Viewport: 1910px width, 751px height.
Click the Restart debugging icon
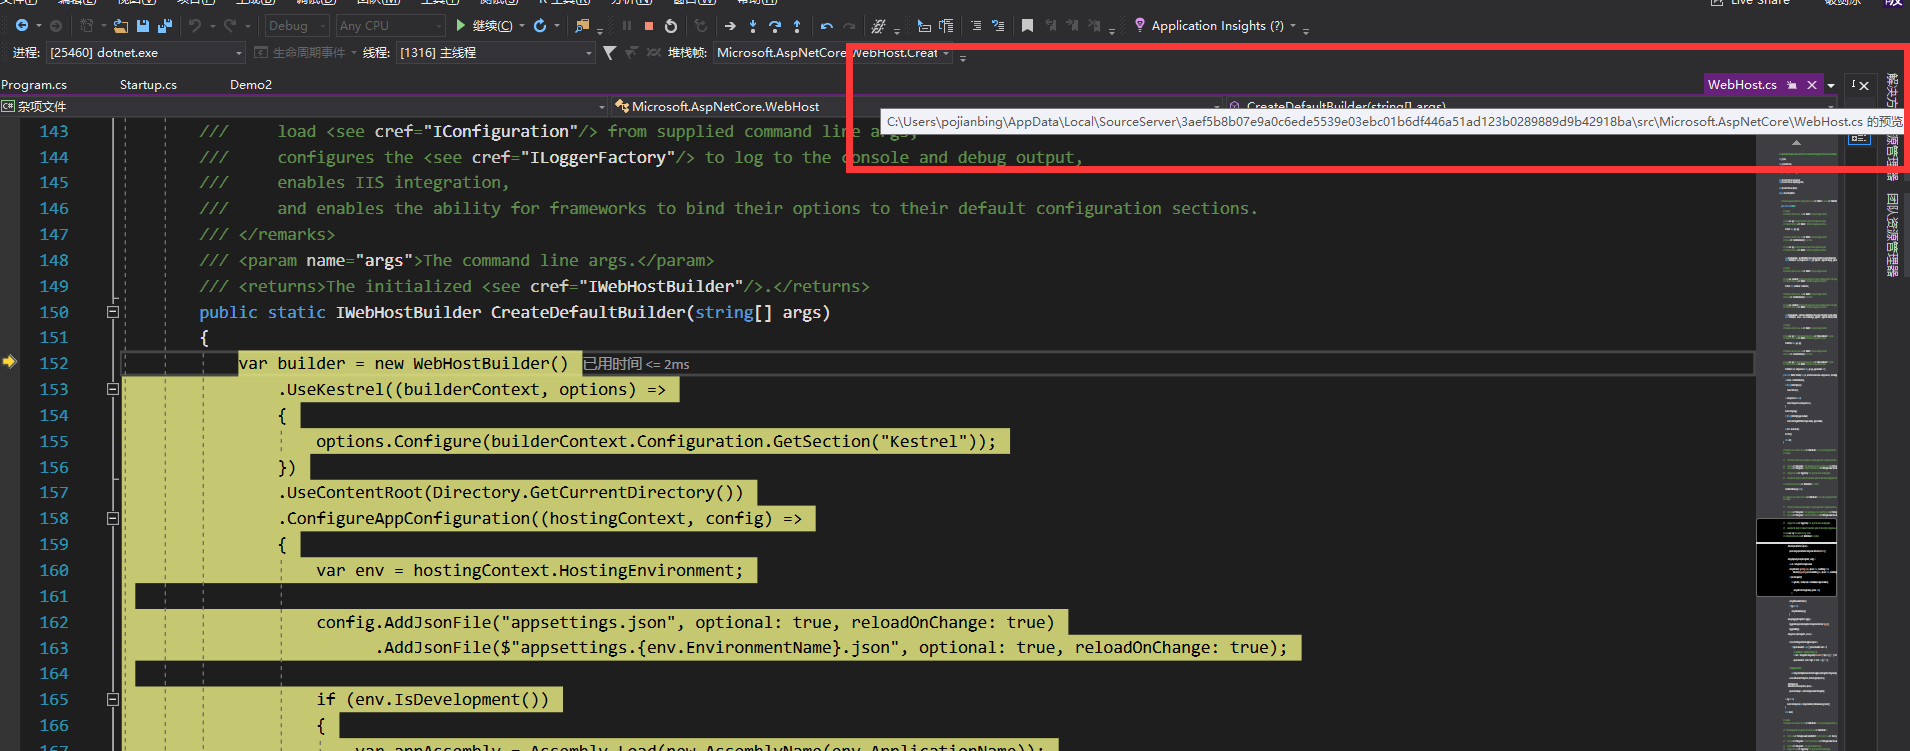671,26
